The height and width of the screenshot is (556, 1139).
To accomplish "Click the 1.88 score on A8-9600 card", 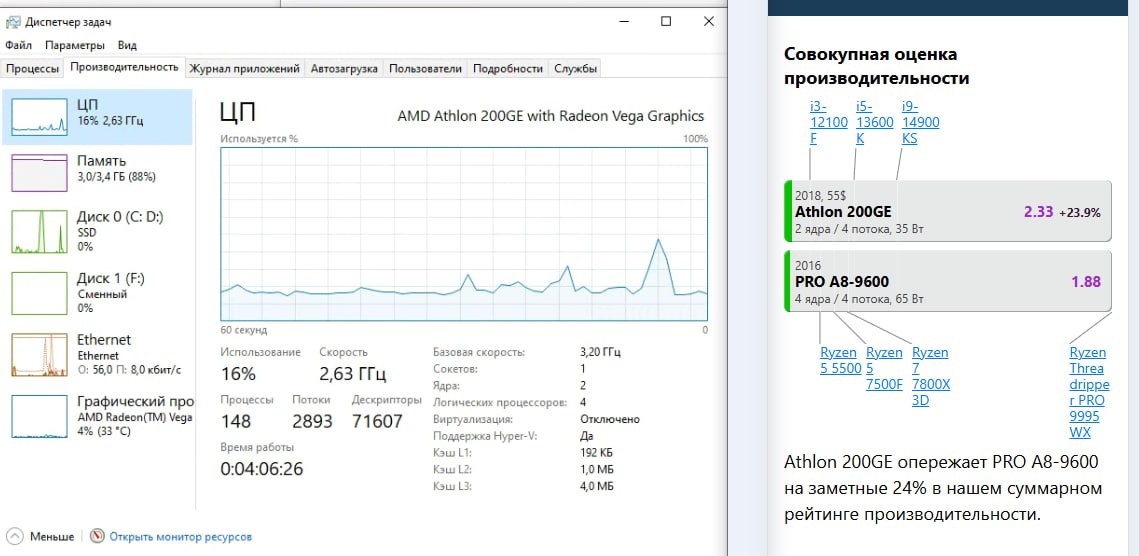I will 1085,282.
